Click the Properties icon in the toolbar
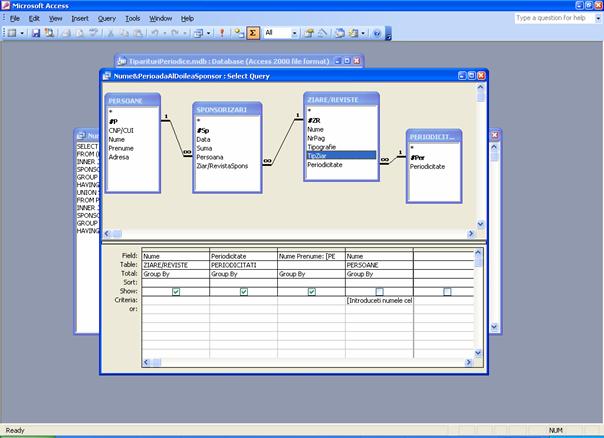The height and width of the screenshot is (438, 604). tap(310, 33)
